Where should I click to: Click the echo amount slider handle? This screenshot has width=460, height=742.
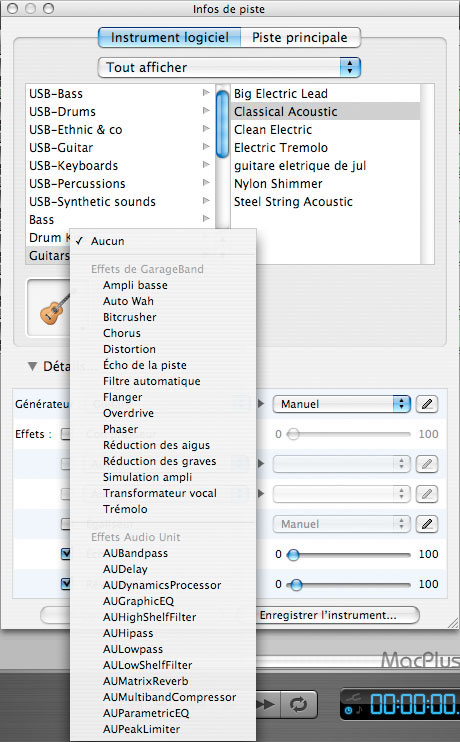coord(293,554)
